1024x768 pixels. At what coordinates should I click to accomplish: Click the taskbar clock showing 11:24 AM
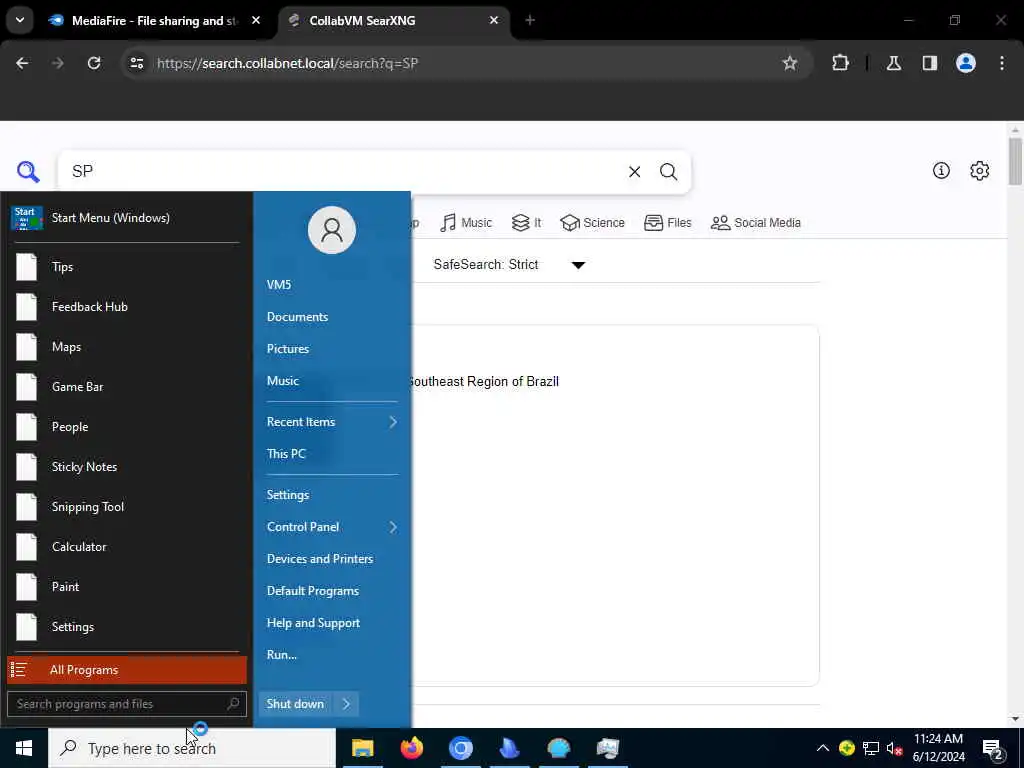[938, 748]
